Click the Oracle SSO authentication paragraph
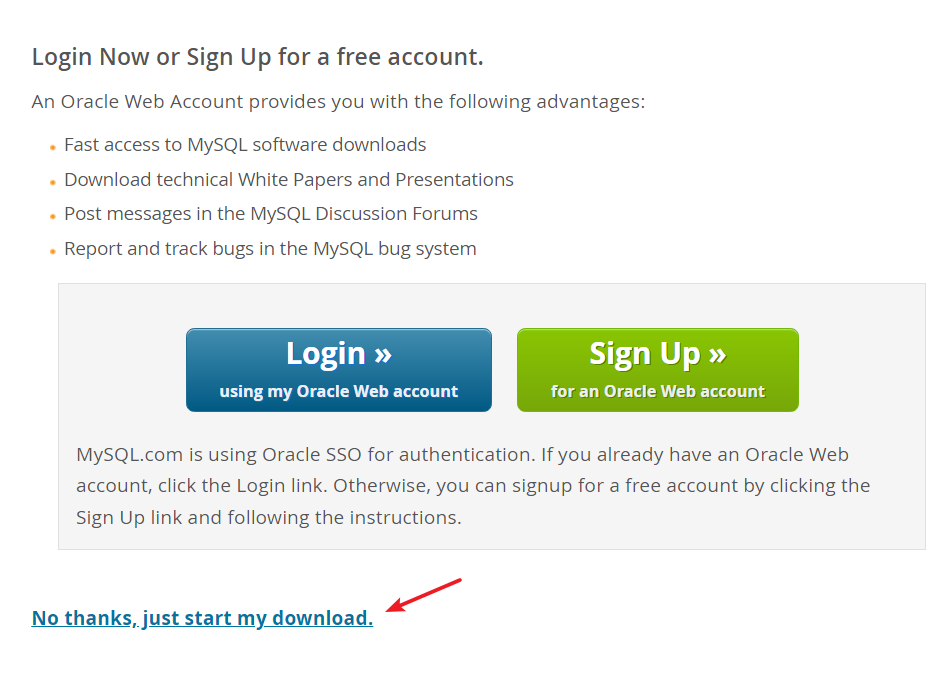This screenshot has width=939, height=693. 473,486
